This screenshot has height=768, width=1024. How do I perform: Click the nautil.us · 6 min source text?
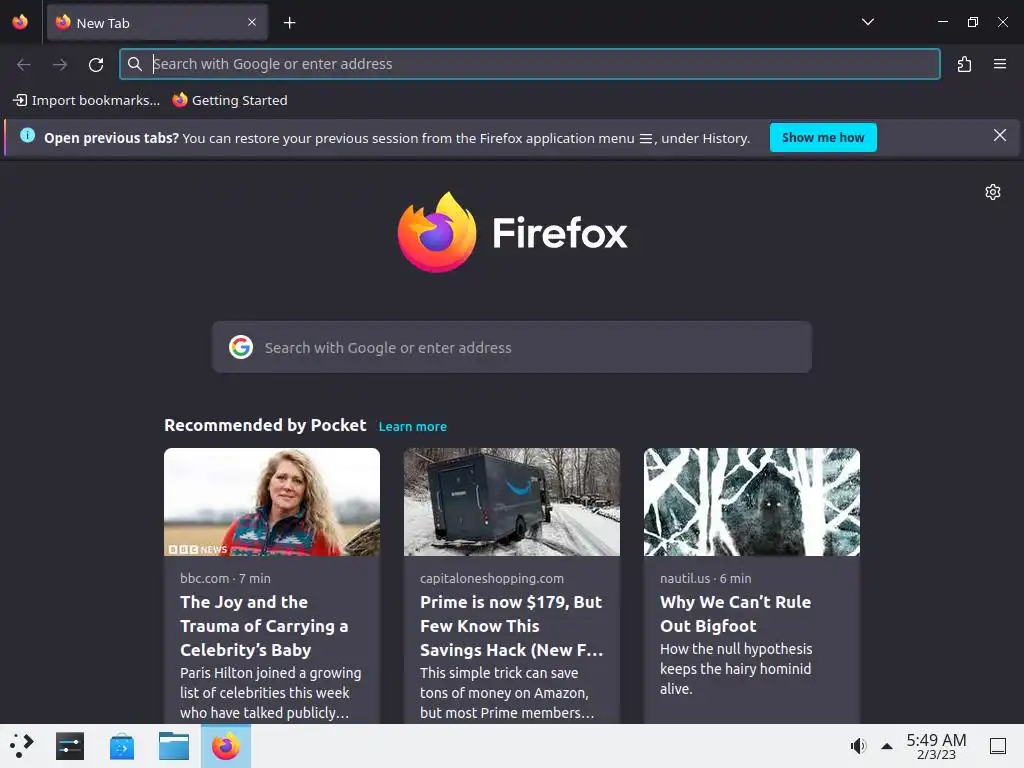pyautogui.click(x=705, y=578)
